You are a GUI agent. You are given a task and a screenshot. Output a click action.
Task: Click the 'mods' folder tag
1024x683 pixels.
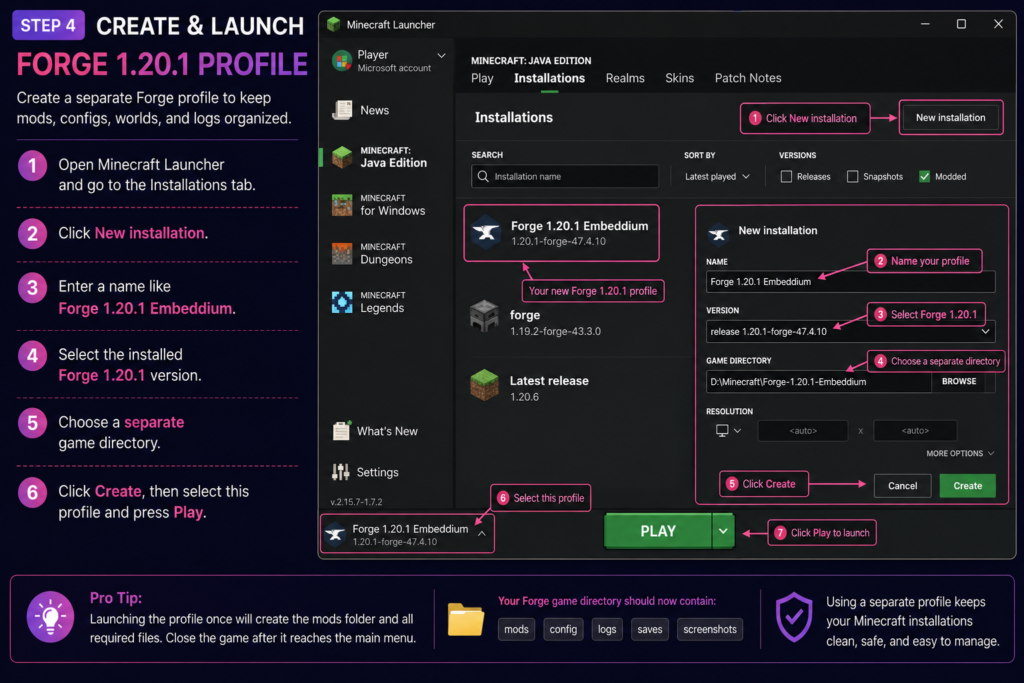(x=516, y=629)
